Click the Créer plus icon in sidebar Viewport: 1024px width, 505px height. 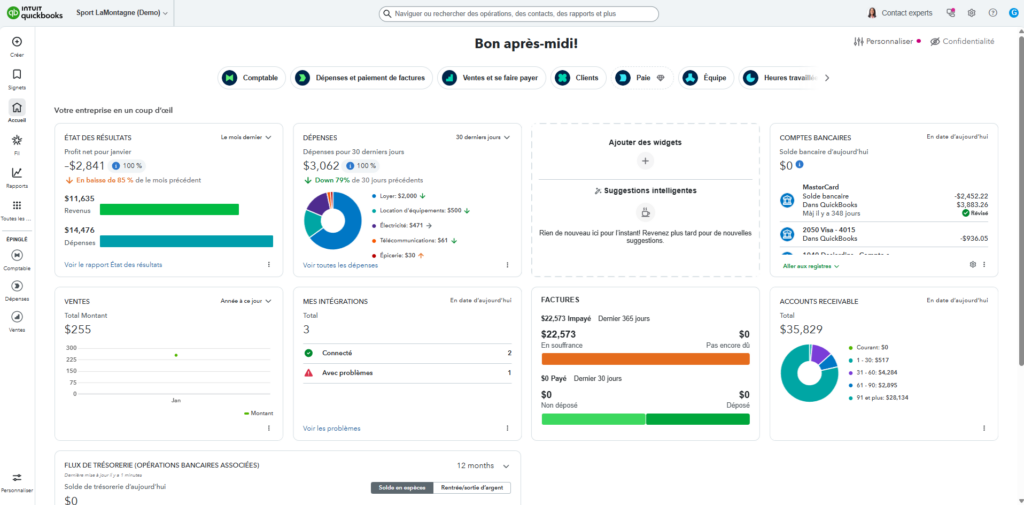point(16,41)
